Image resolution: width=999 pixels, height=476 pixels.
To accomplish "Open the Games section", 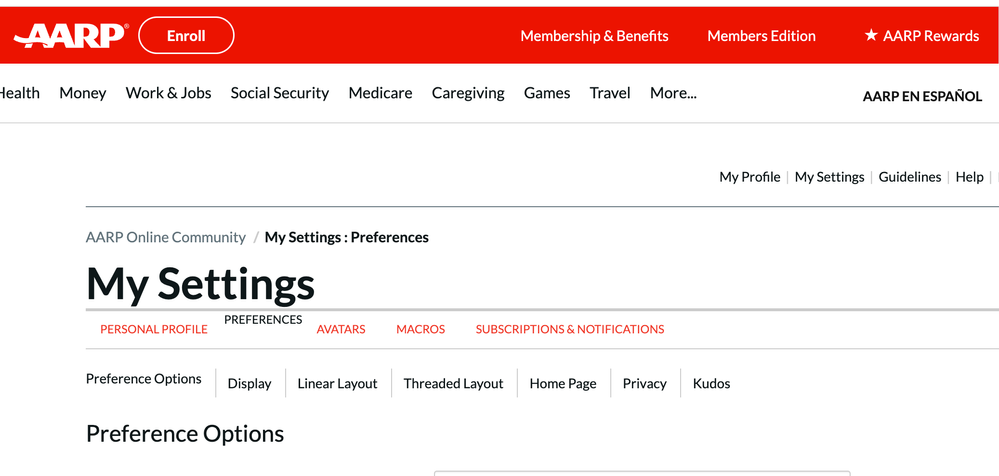I will coord(547,93).
